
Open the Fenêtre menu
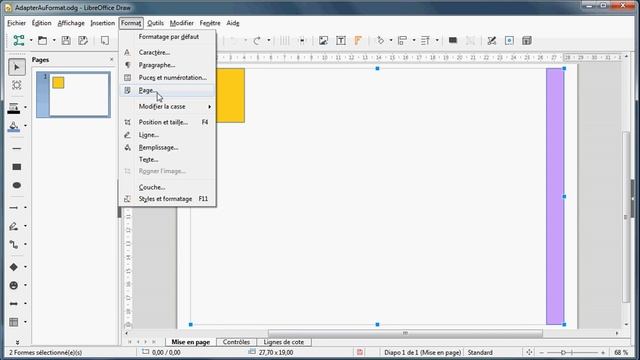pos(210,23)
